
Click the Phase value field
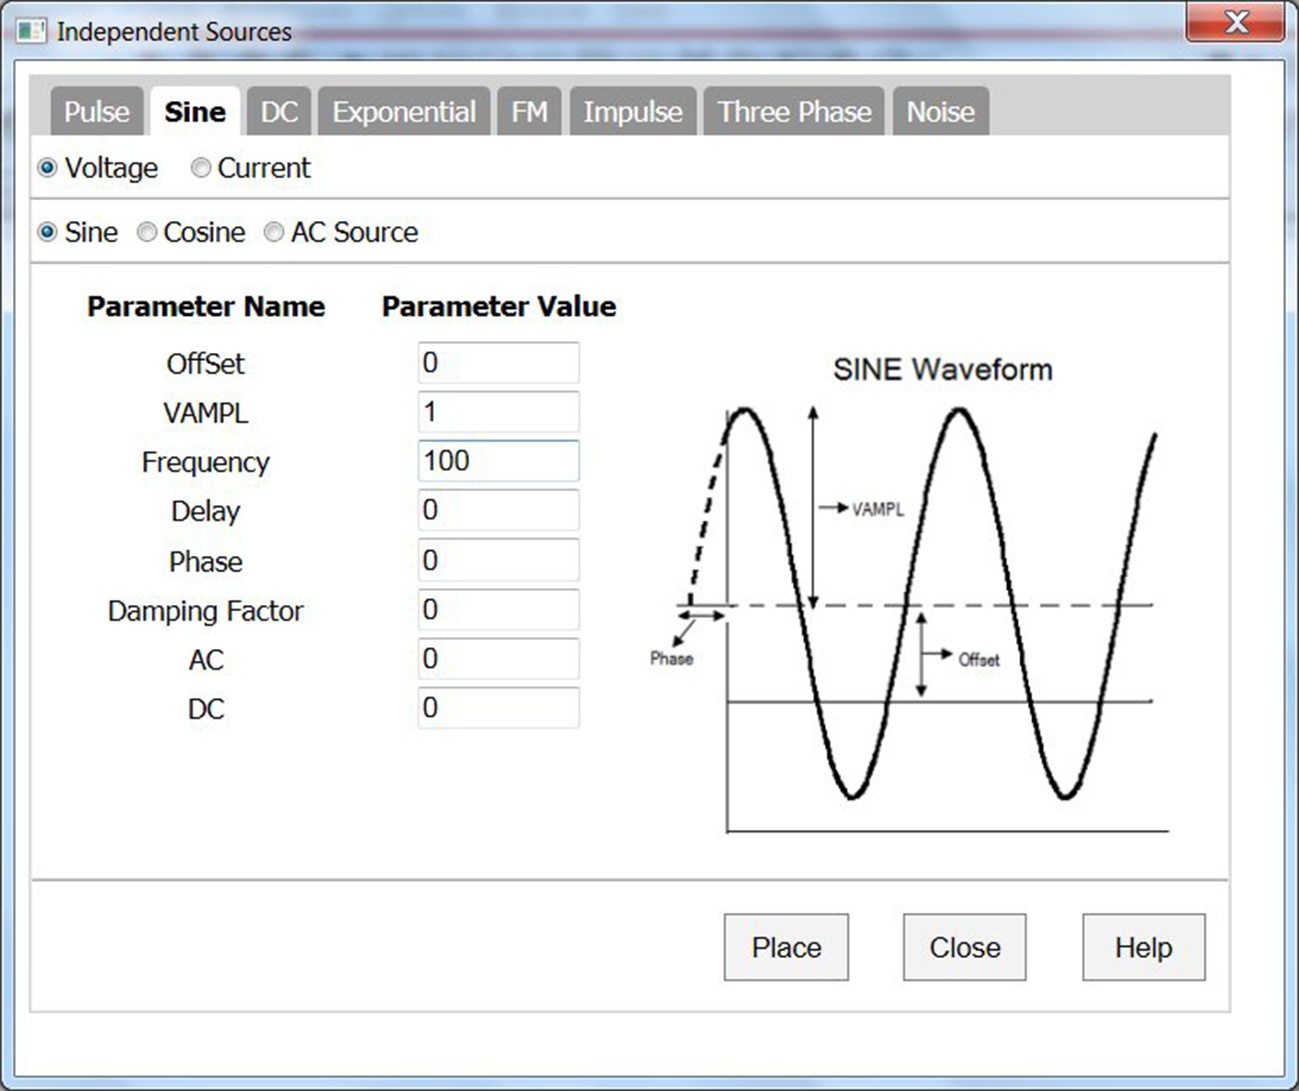(x=498, y=560)
